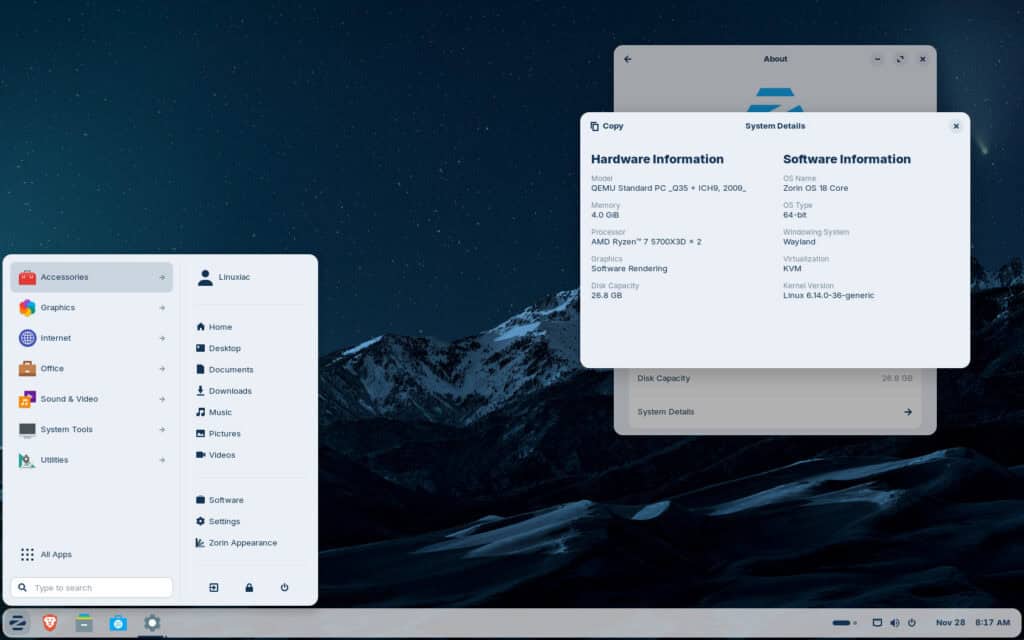Open Settings via the gear taskbar icon

pyautogui.click(x=152, y=622)
